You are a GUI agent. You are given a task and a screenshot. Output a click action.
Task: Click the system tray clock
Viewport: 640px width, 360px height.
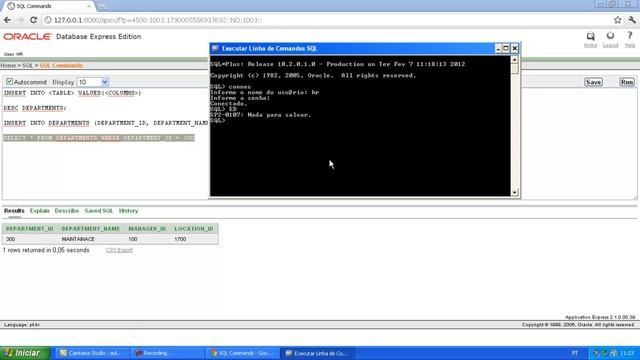(627, 353)
